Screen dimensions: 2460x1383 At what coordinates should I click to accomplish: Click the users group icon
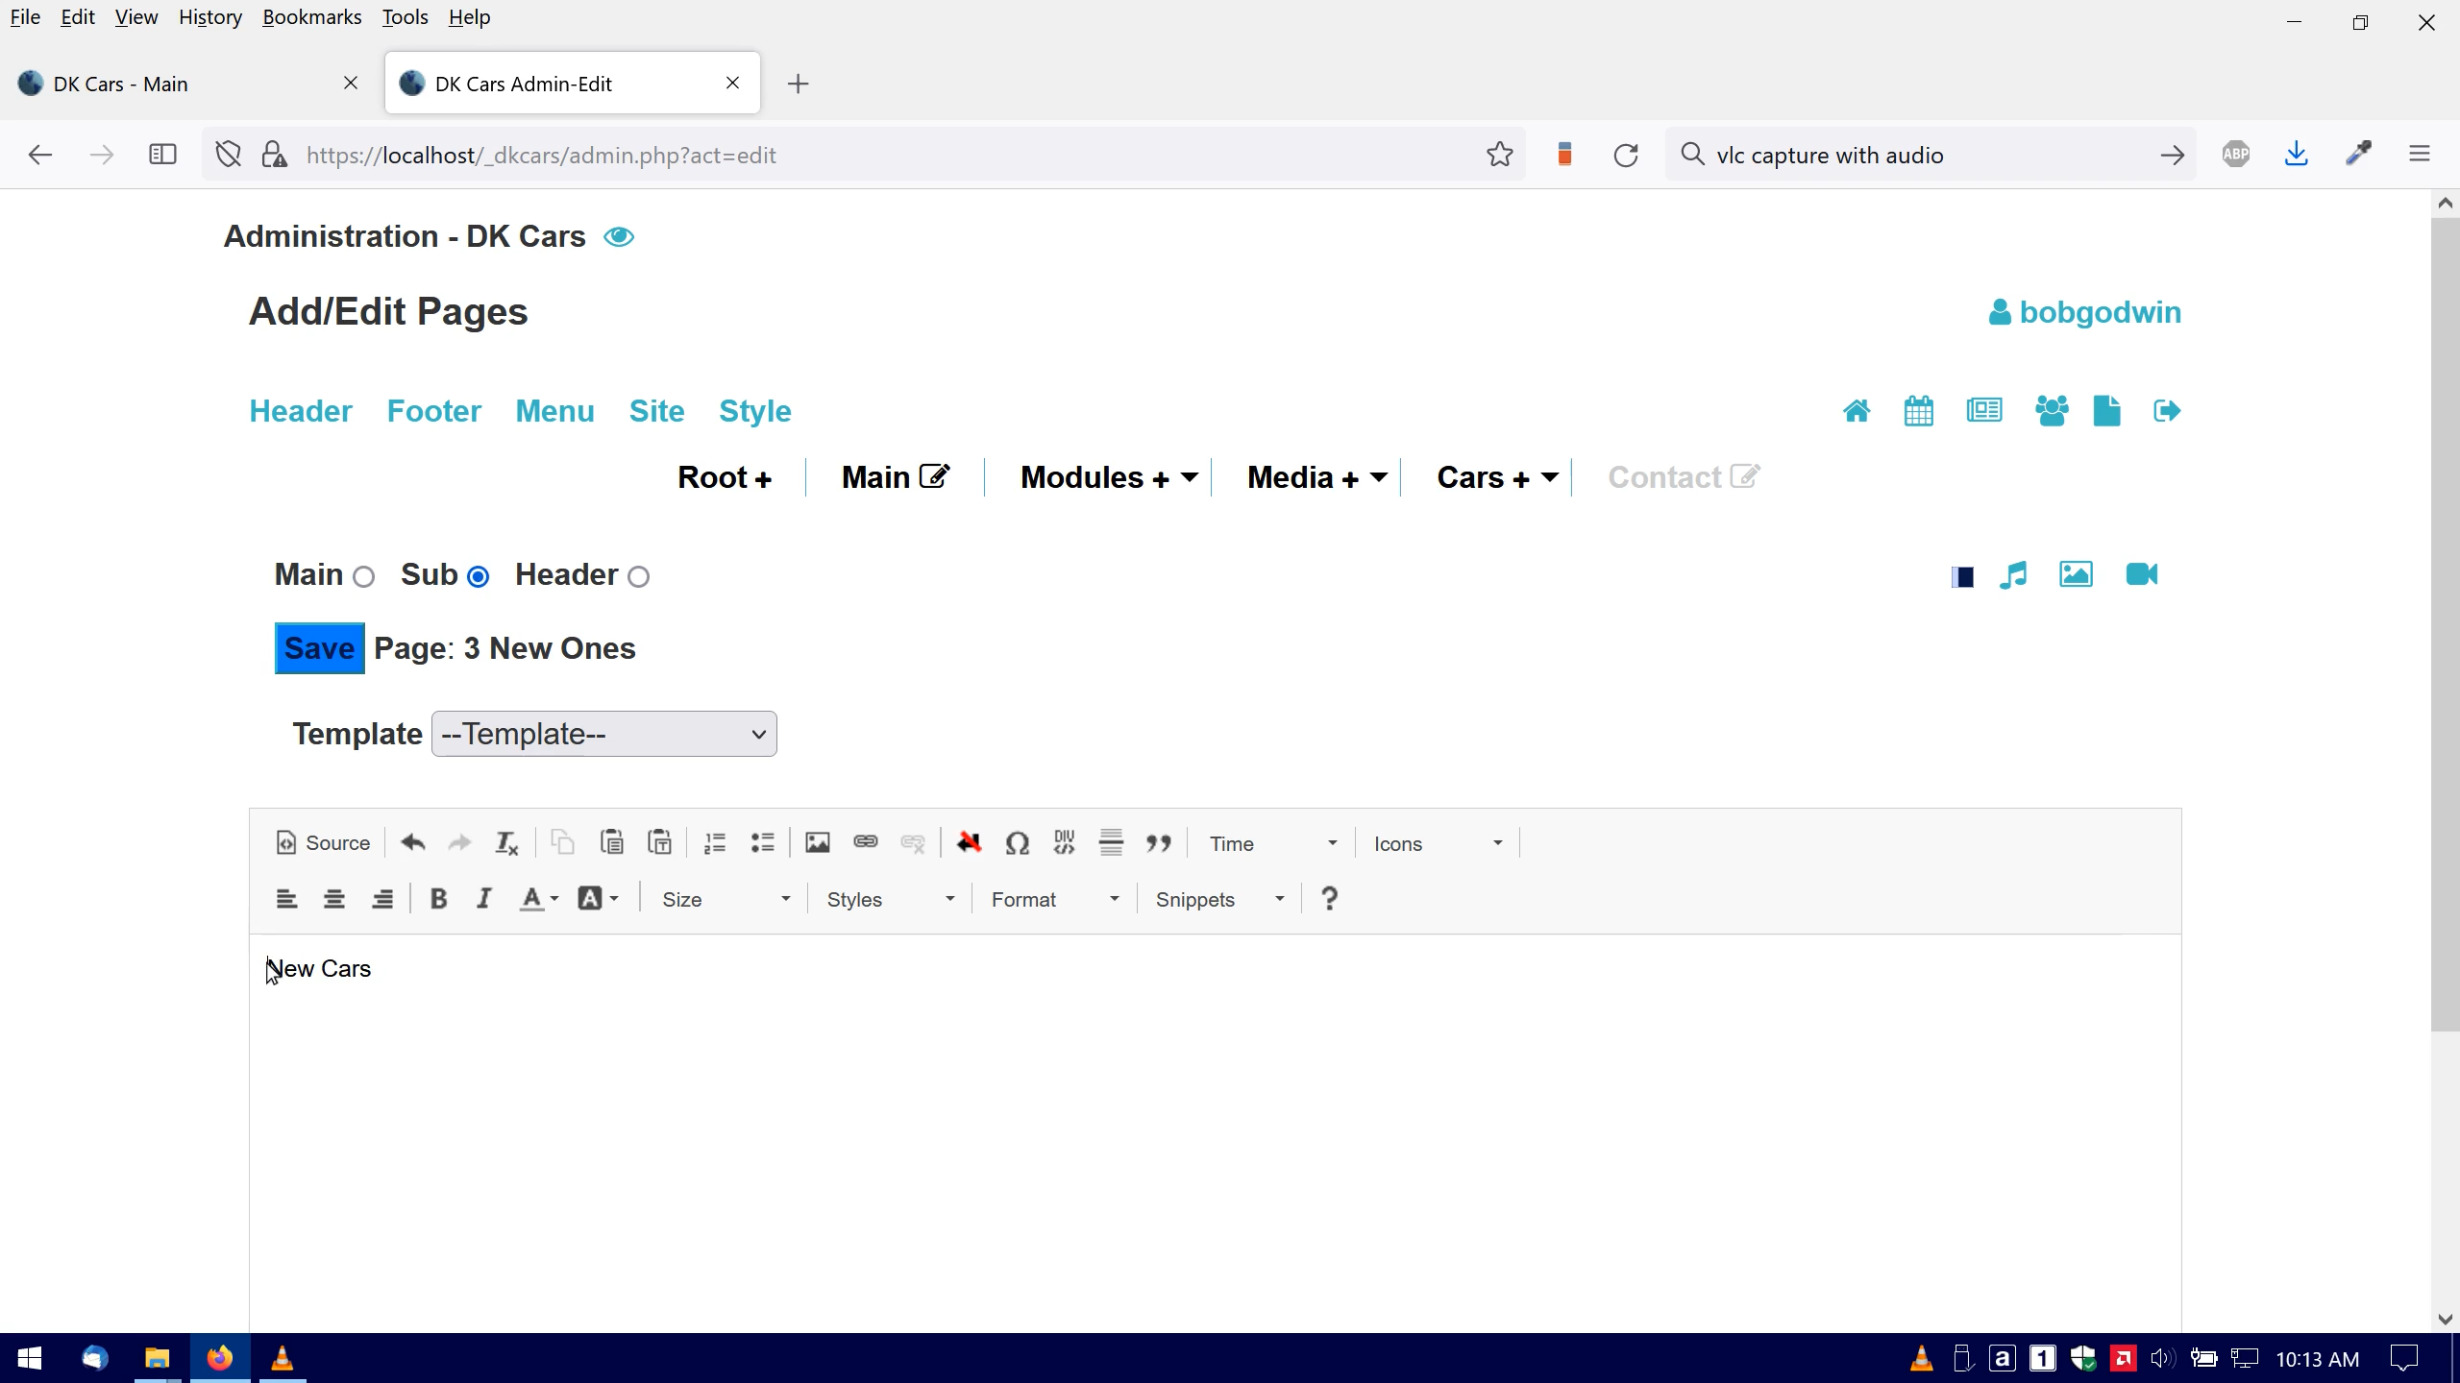click(x=2051, y=411)
